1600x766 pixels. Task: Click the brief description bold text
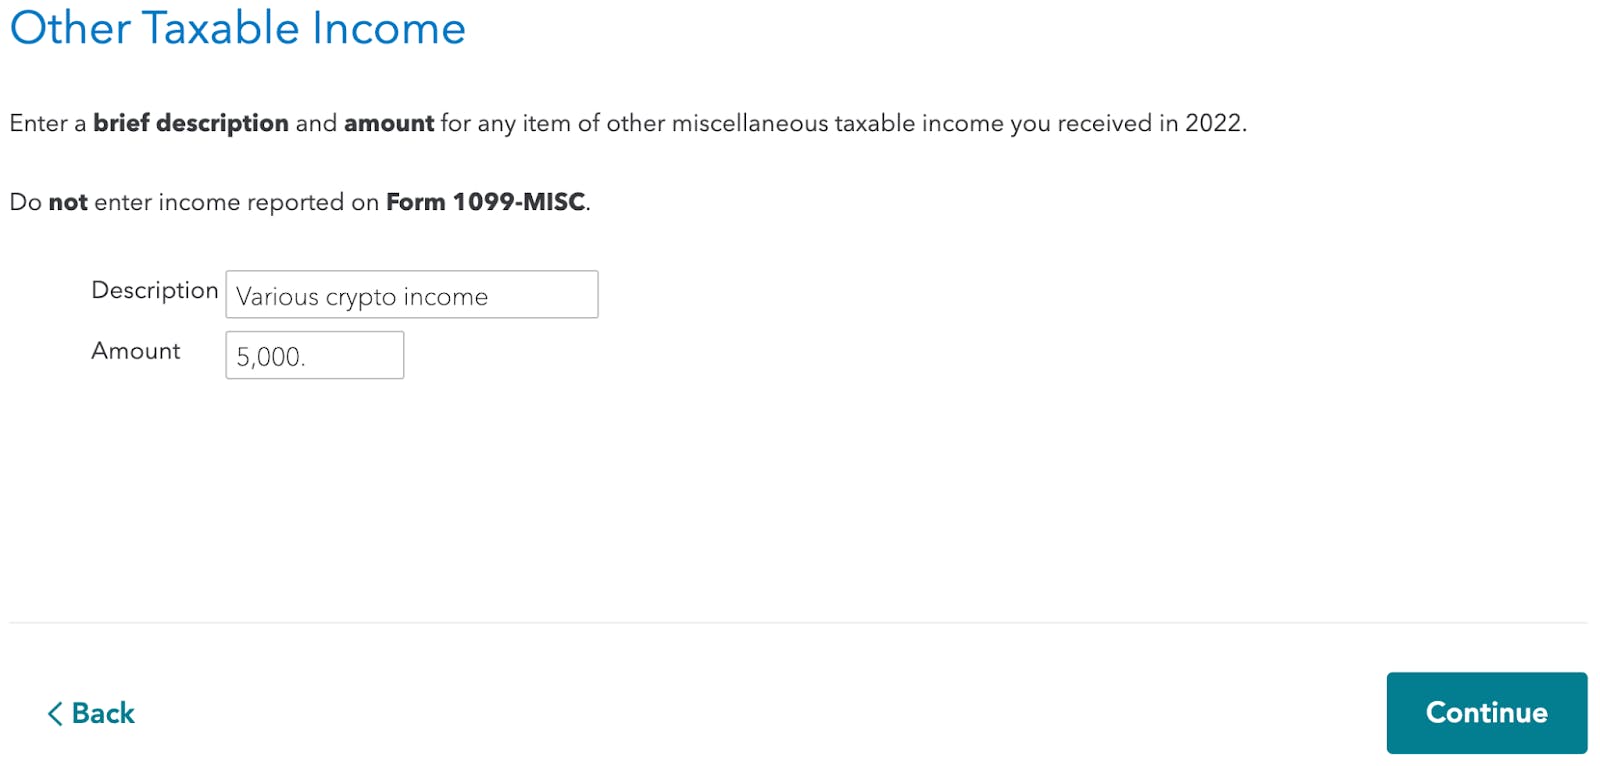click(x=191, y=123)
